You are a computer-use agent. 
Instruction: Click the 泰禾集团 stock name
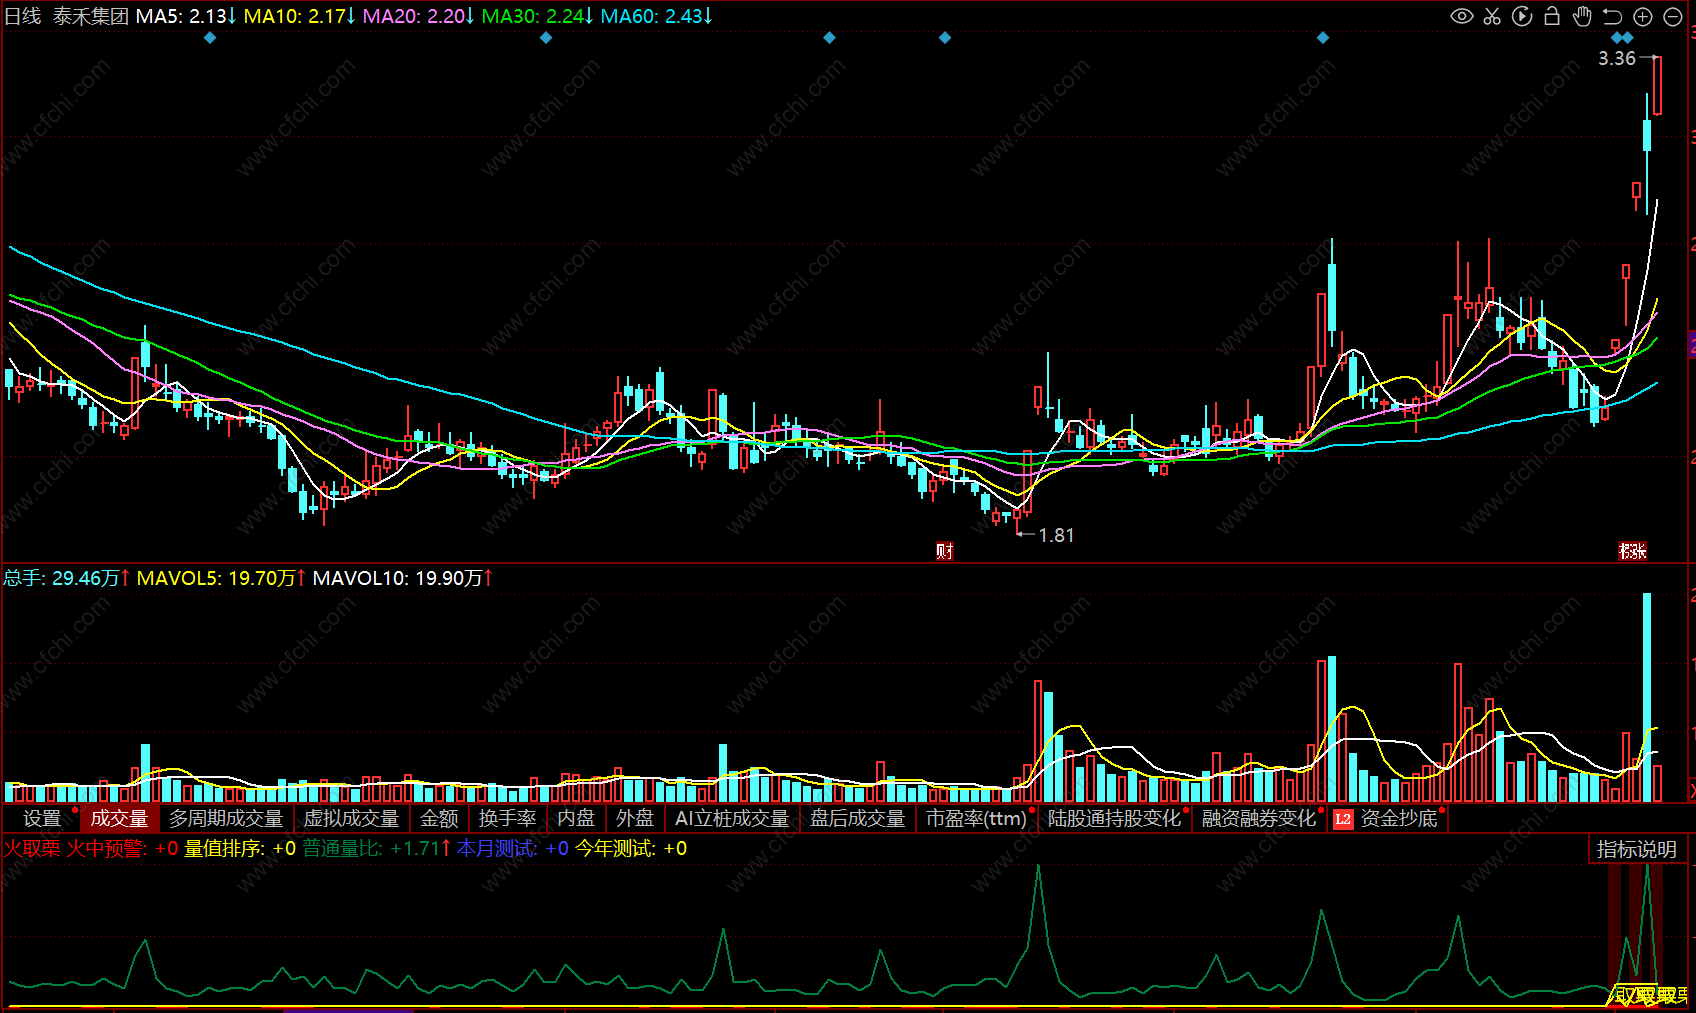coord(91,16)
